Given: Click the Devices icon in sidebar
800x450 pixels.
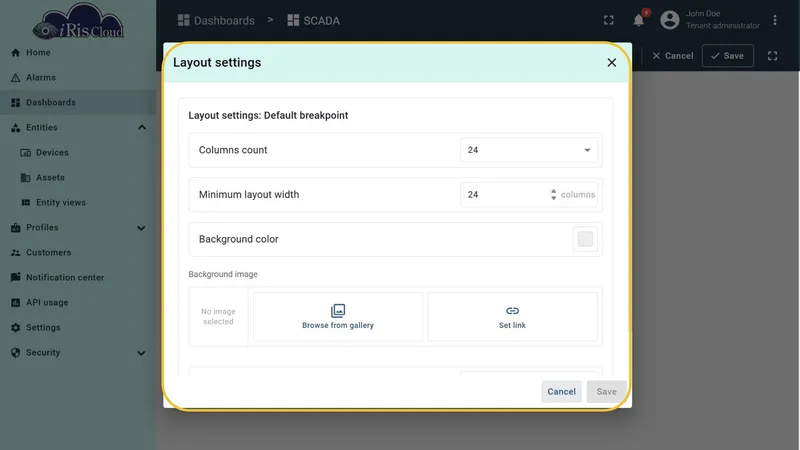Looking at the screenshot, I should coord(26,153).
